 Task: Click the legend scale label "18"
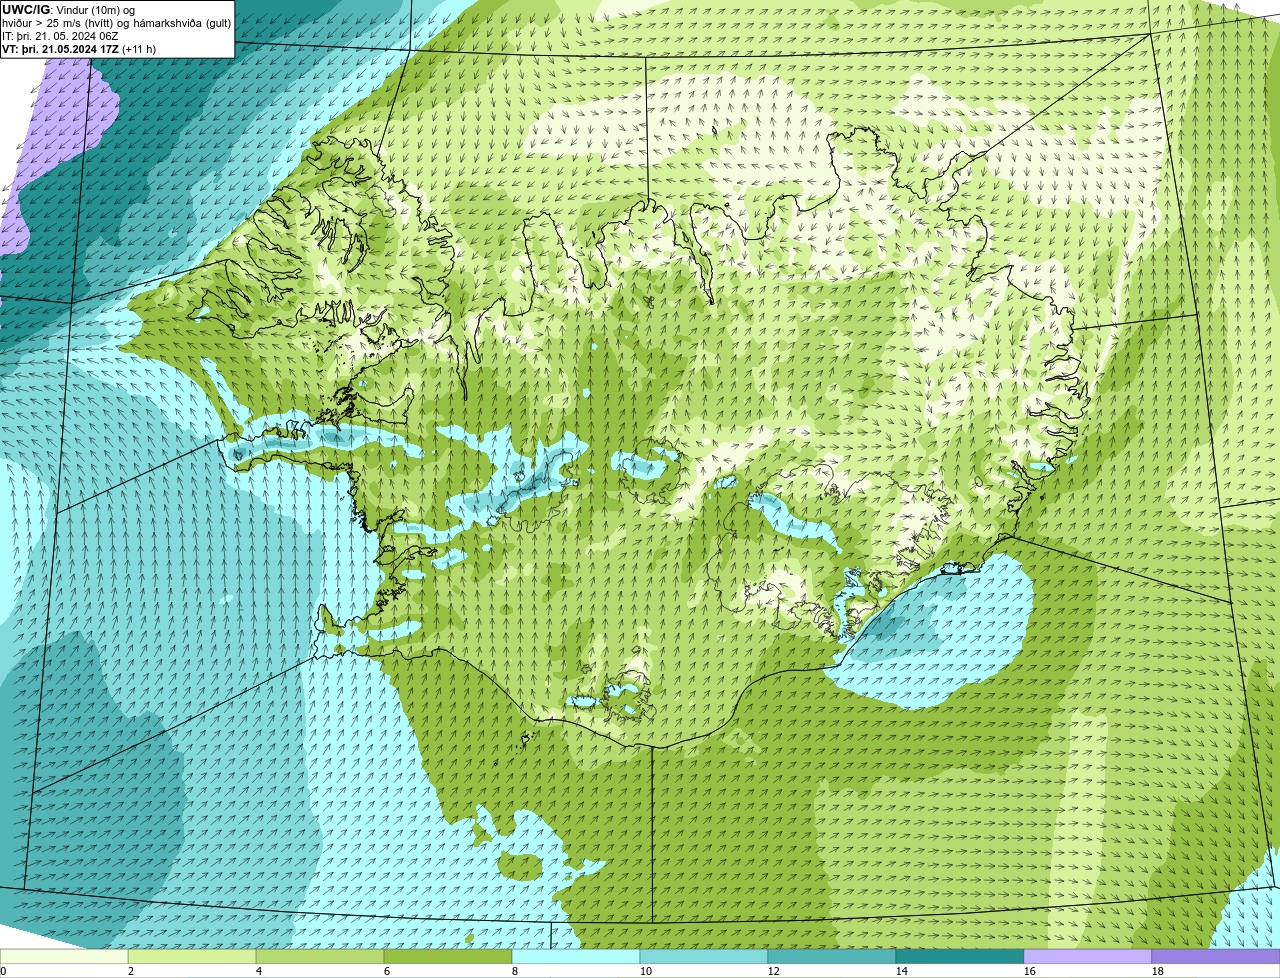(1158, 971)
